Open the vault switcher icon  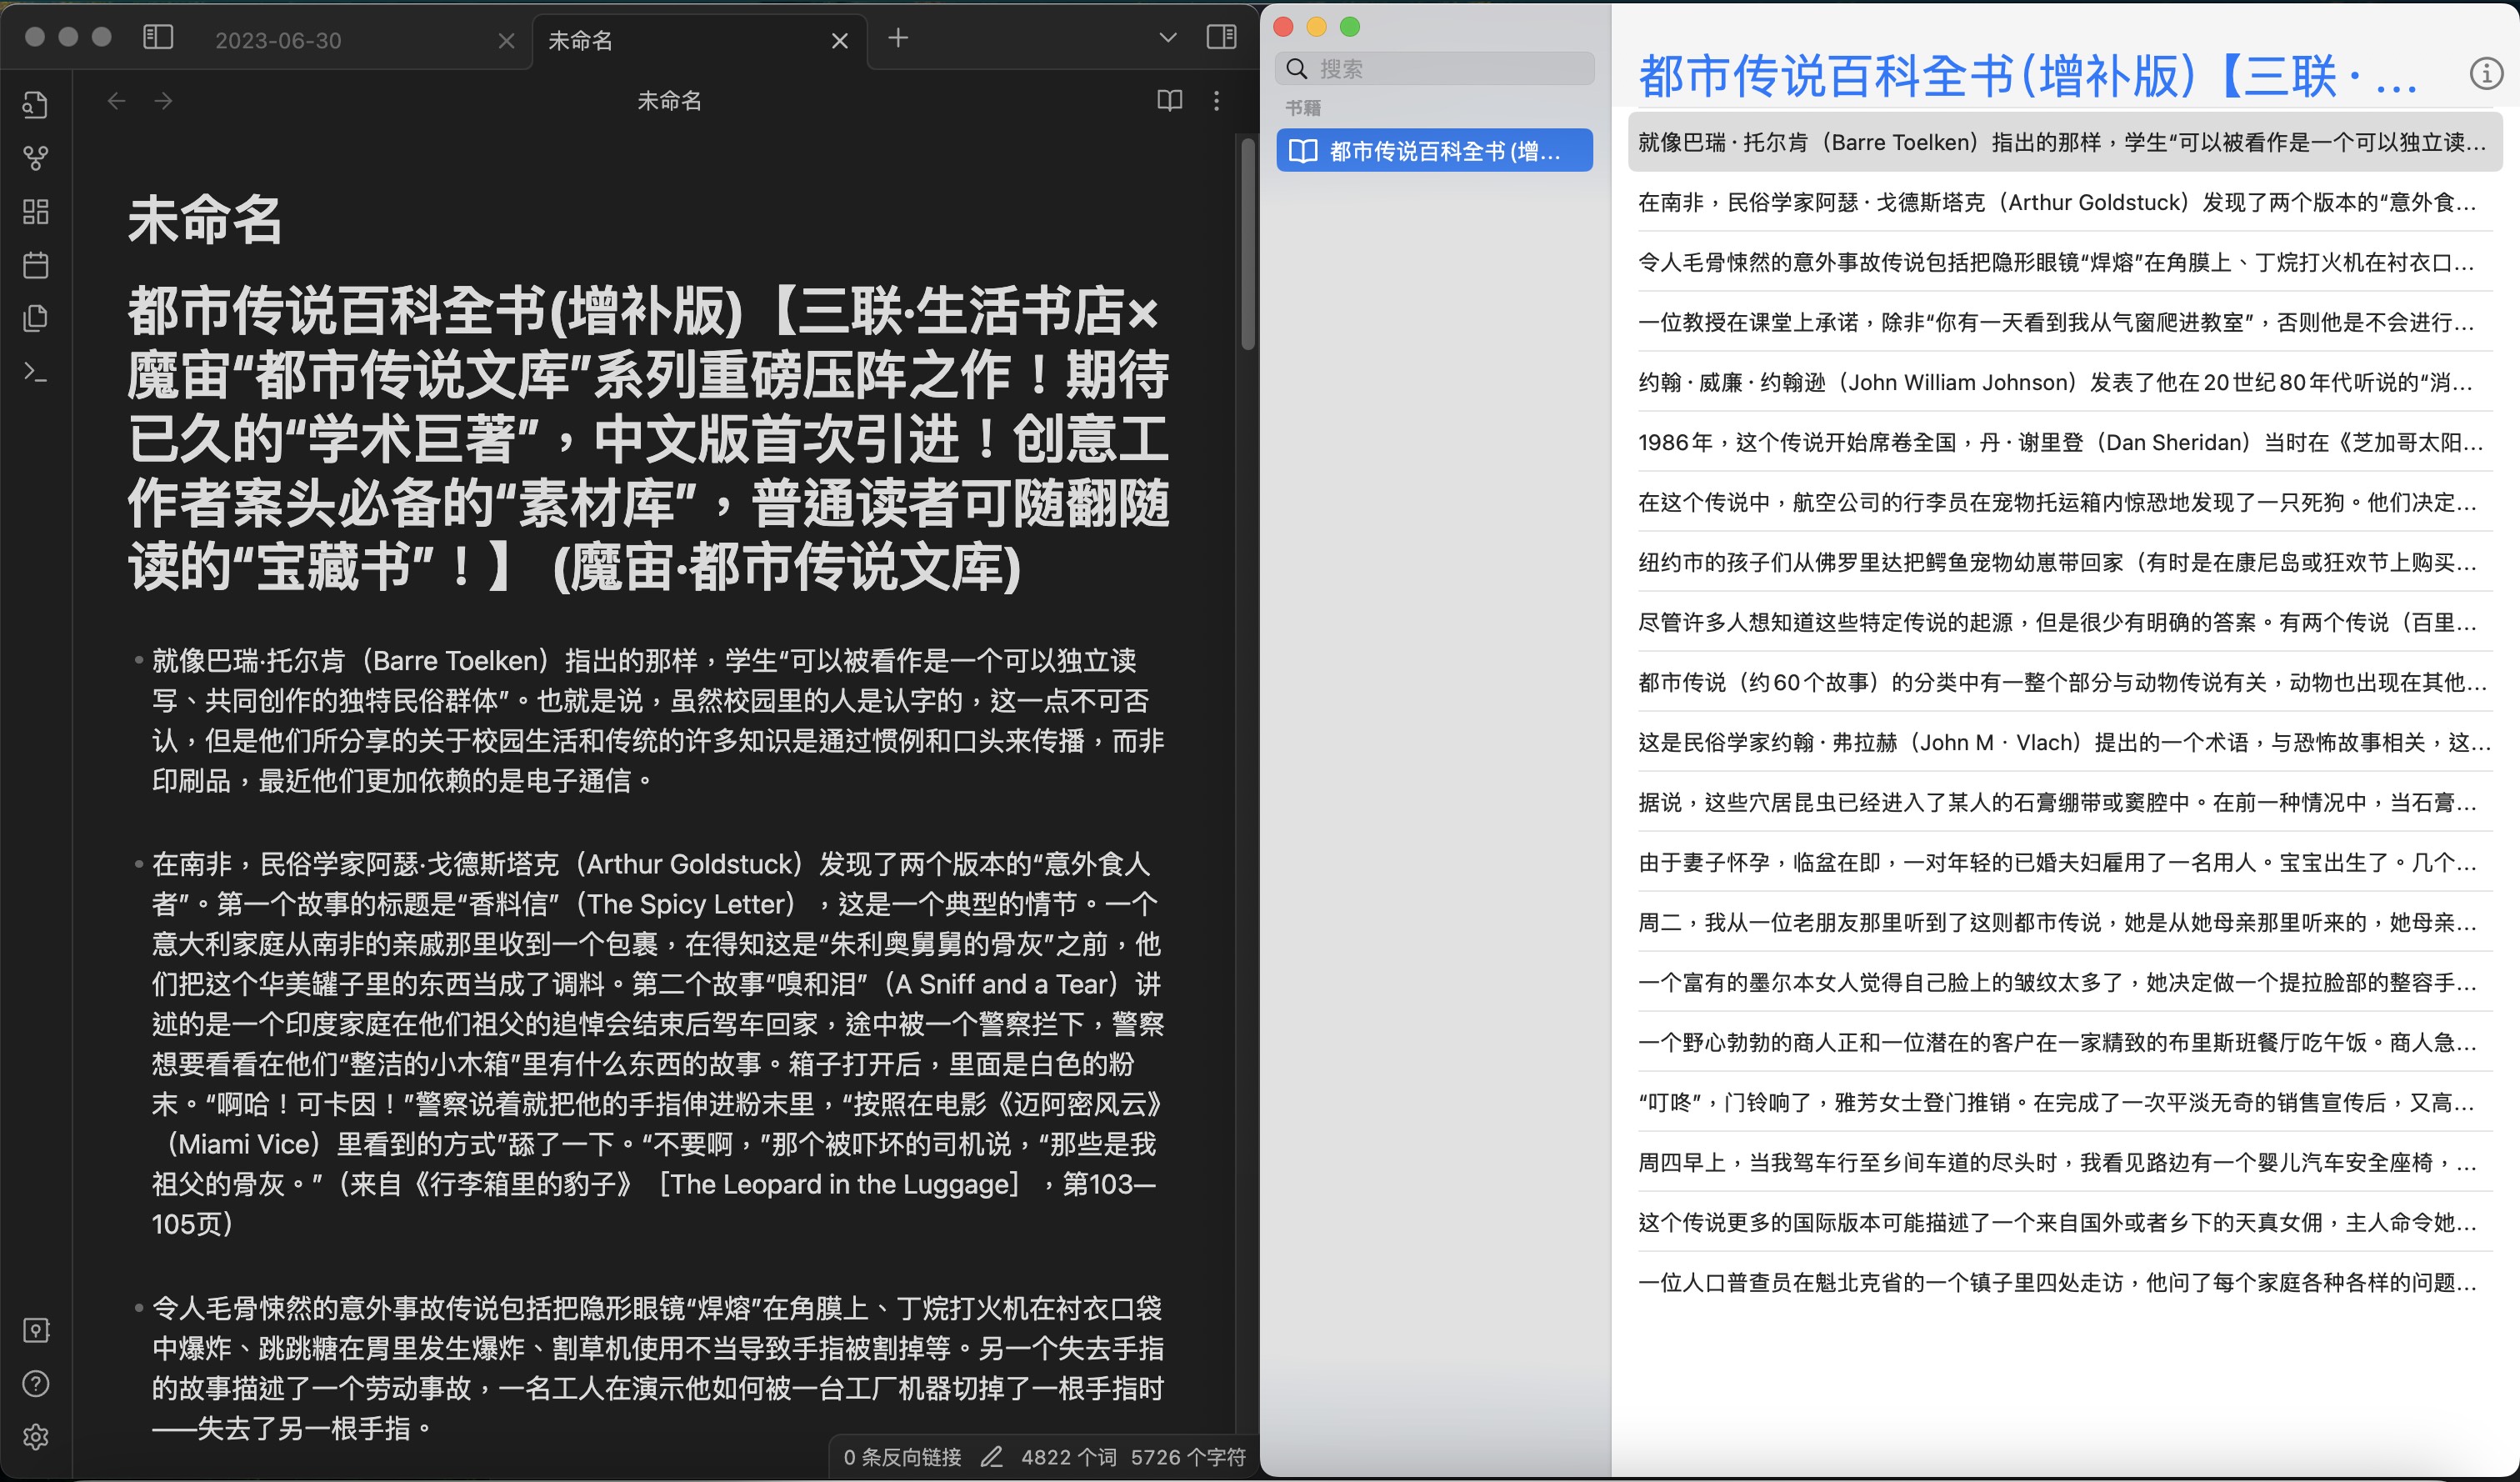pos(36,1330)
